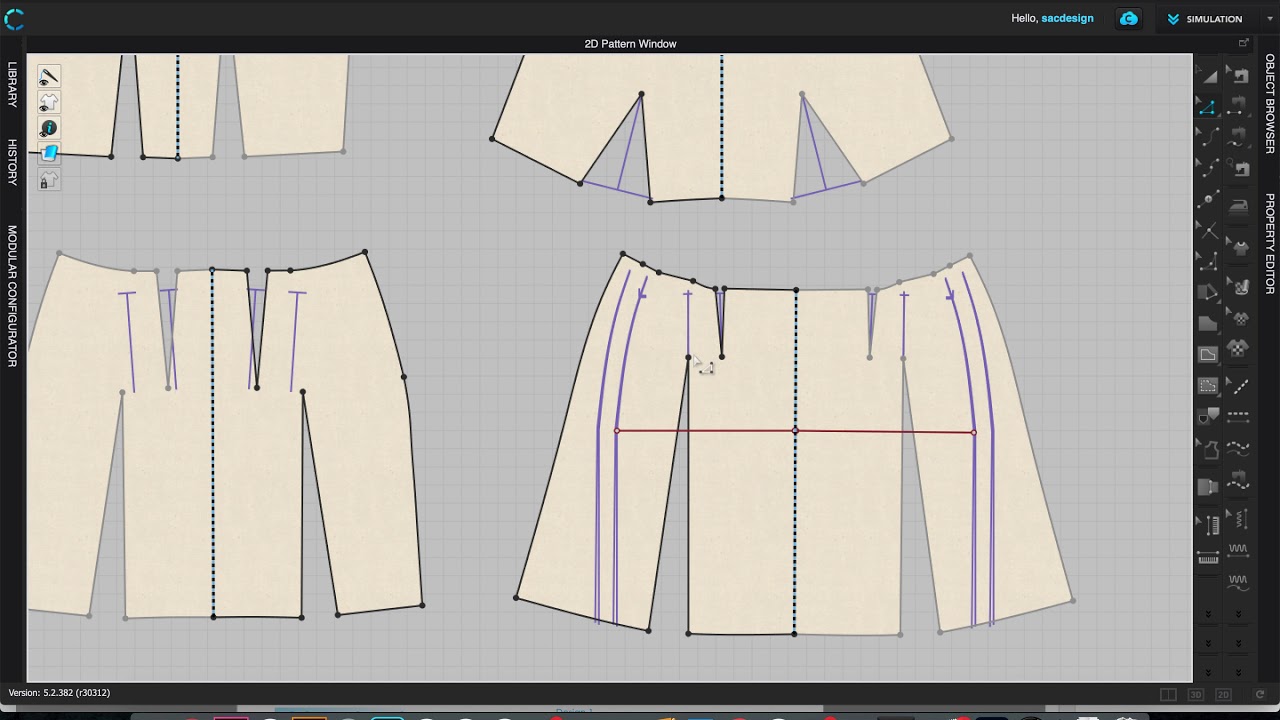Toggle pattern visibility (t-shirt eye icon)
This screenshot has width=1280, height=720.
coord(49,103)
